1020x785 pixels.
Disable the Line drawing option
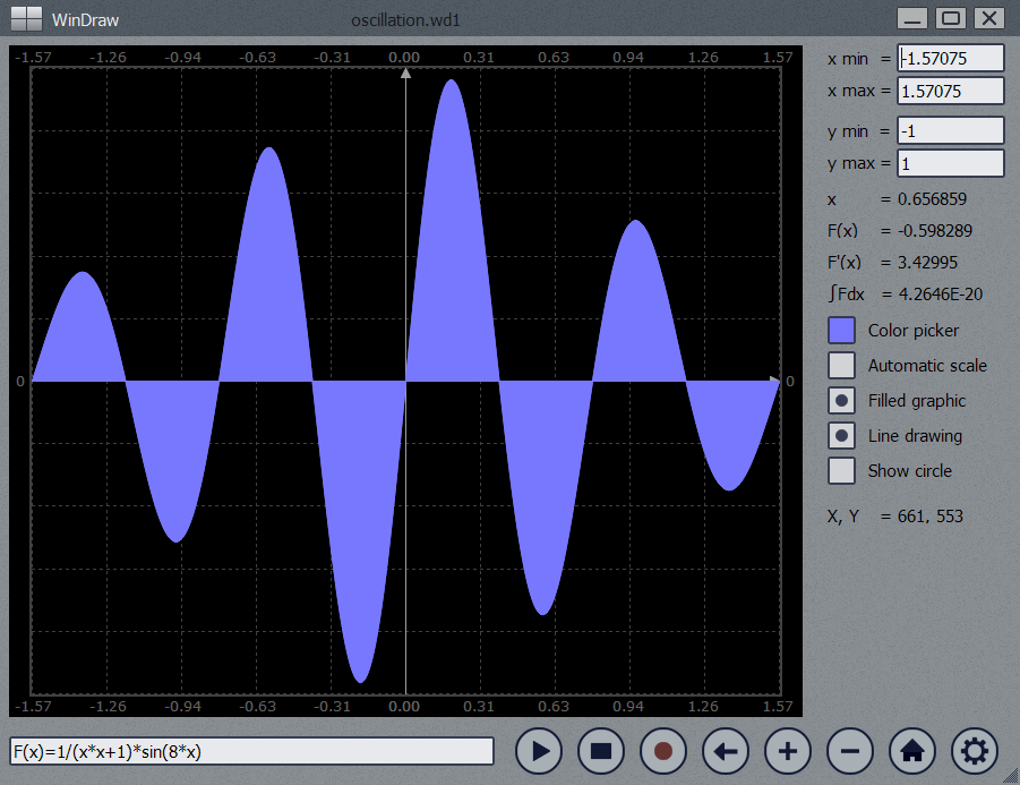[842, 436]
